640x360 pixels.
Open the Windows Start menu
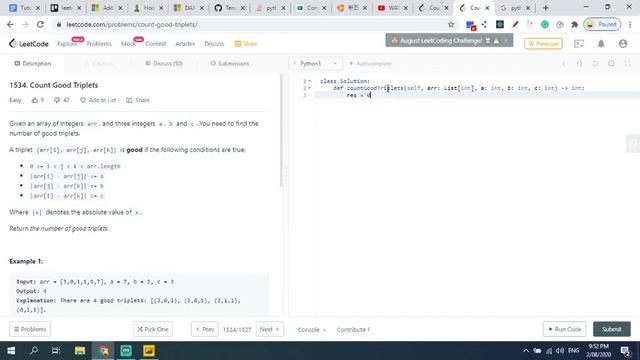point(11,351)
